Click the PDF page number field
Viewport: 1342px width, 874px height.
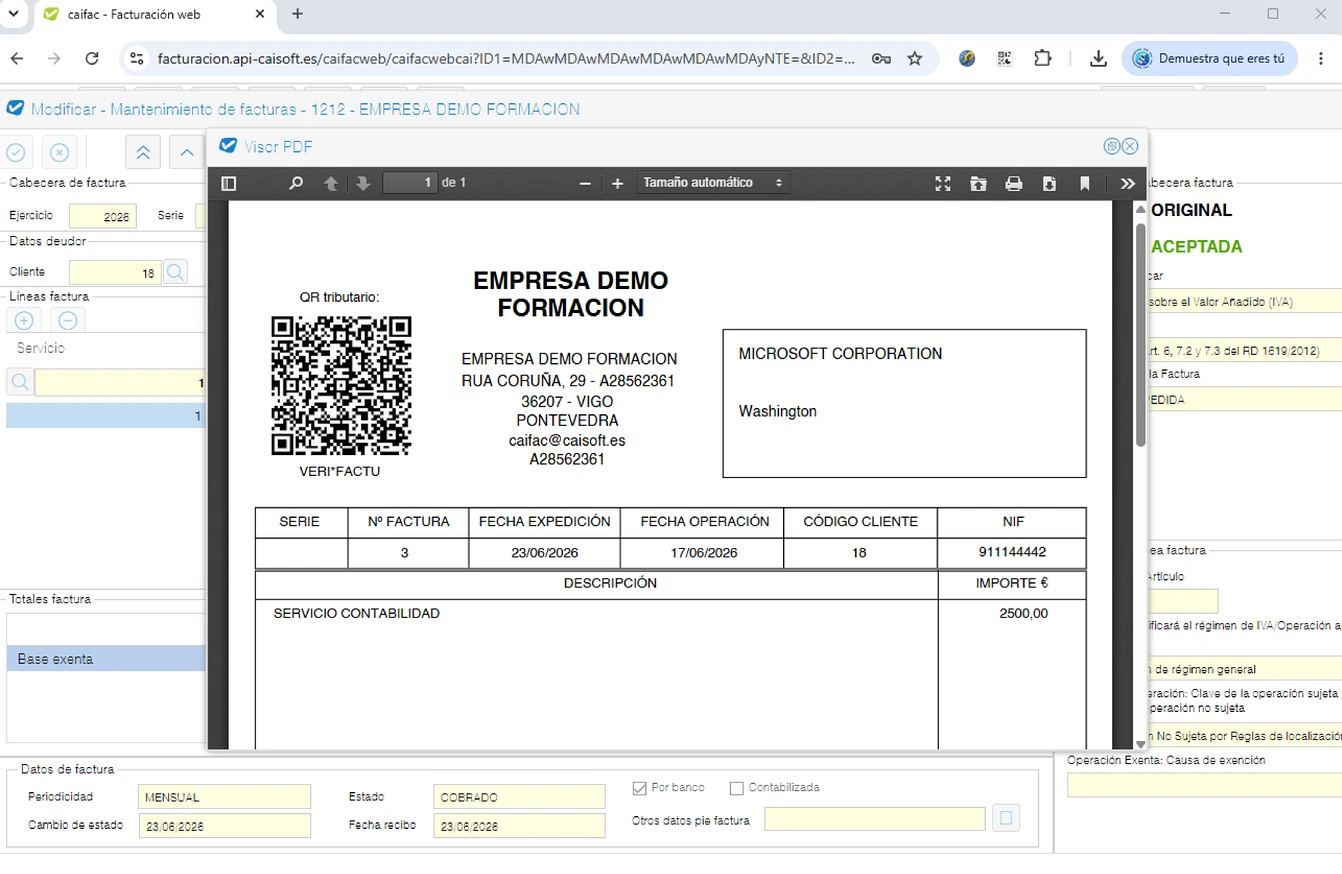(410, 183)
